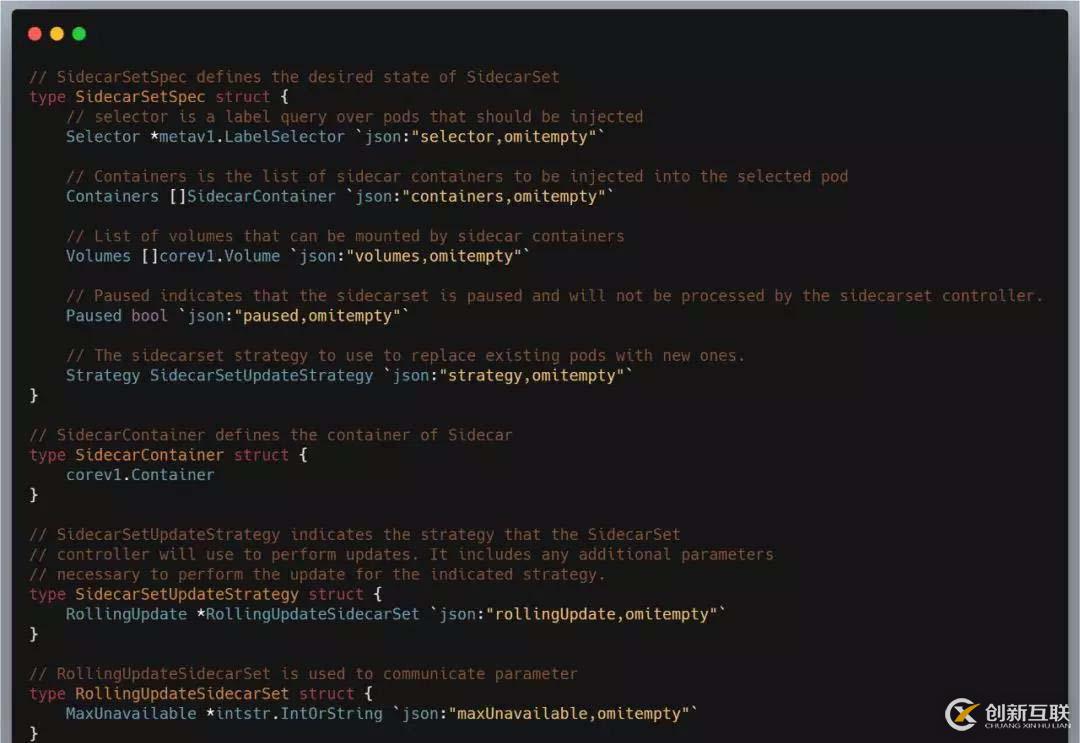
Task: Click the green maximize dot
Action: tap(79, 34)
